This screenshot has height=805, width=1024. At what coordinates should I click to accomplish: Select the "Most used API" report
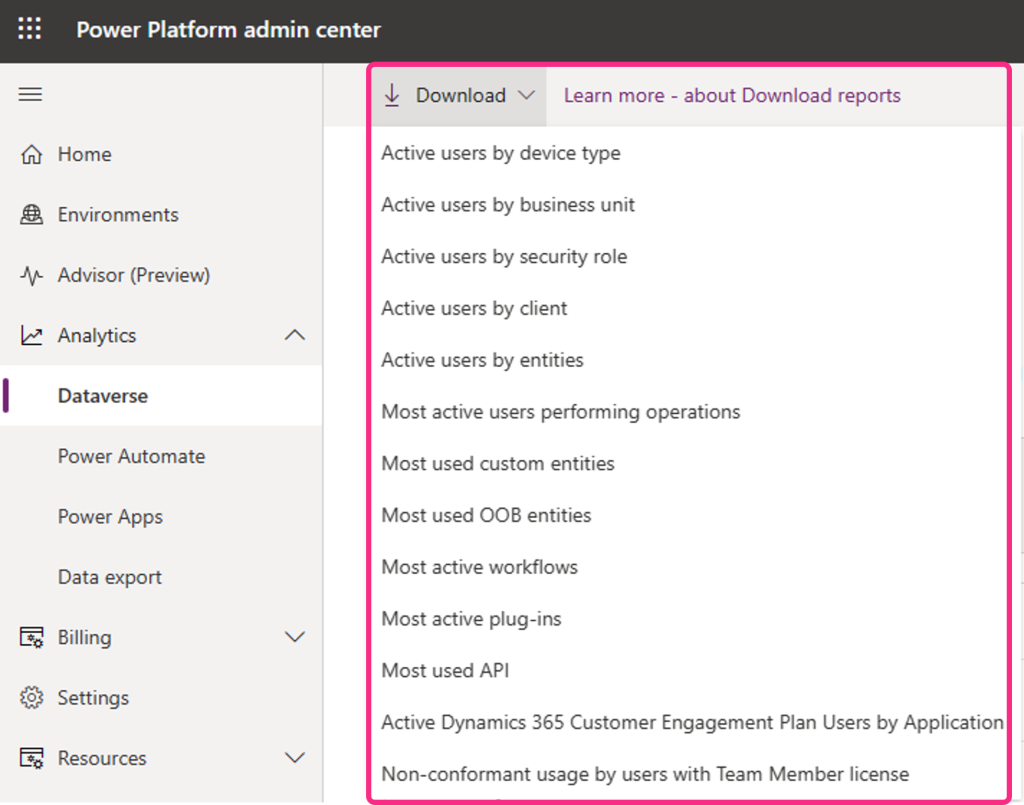[444, 670]
